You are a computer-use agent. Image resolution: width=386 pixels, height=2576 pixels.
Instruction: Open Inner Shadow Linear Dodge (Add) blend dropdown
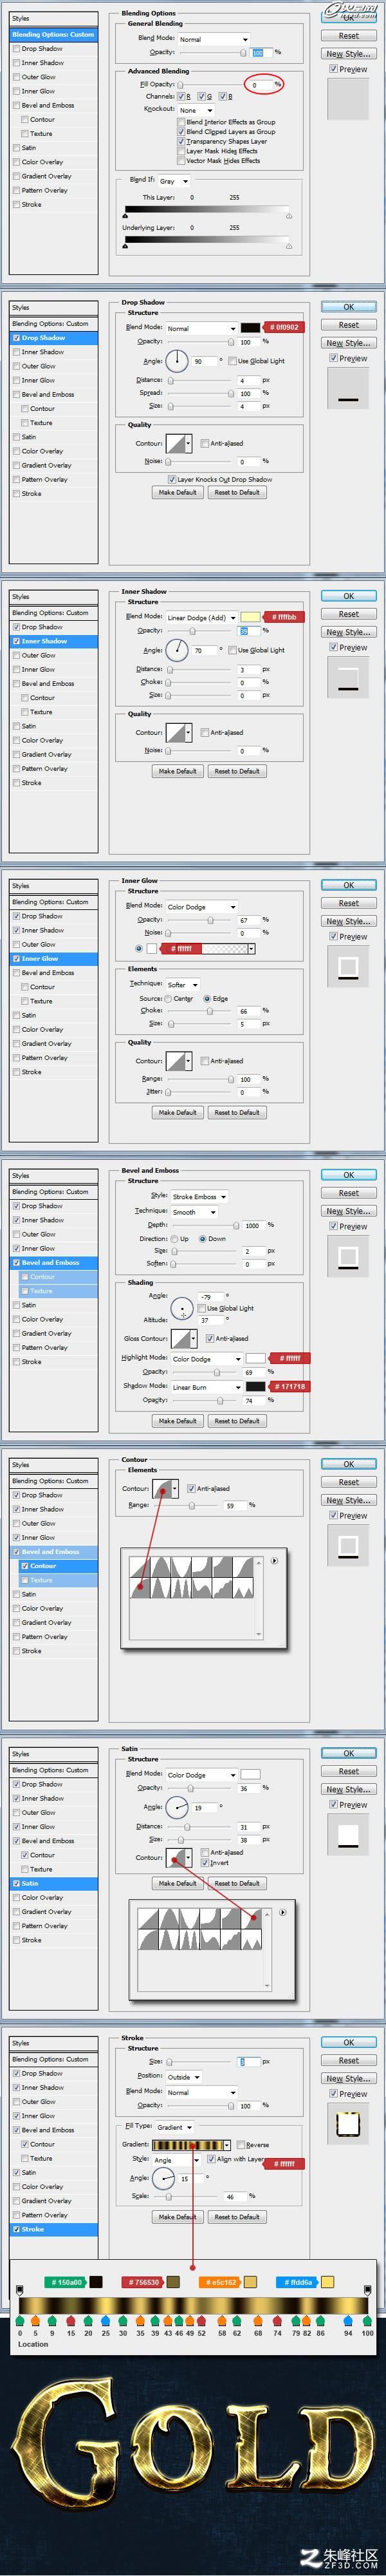(201, 617)
